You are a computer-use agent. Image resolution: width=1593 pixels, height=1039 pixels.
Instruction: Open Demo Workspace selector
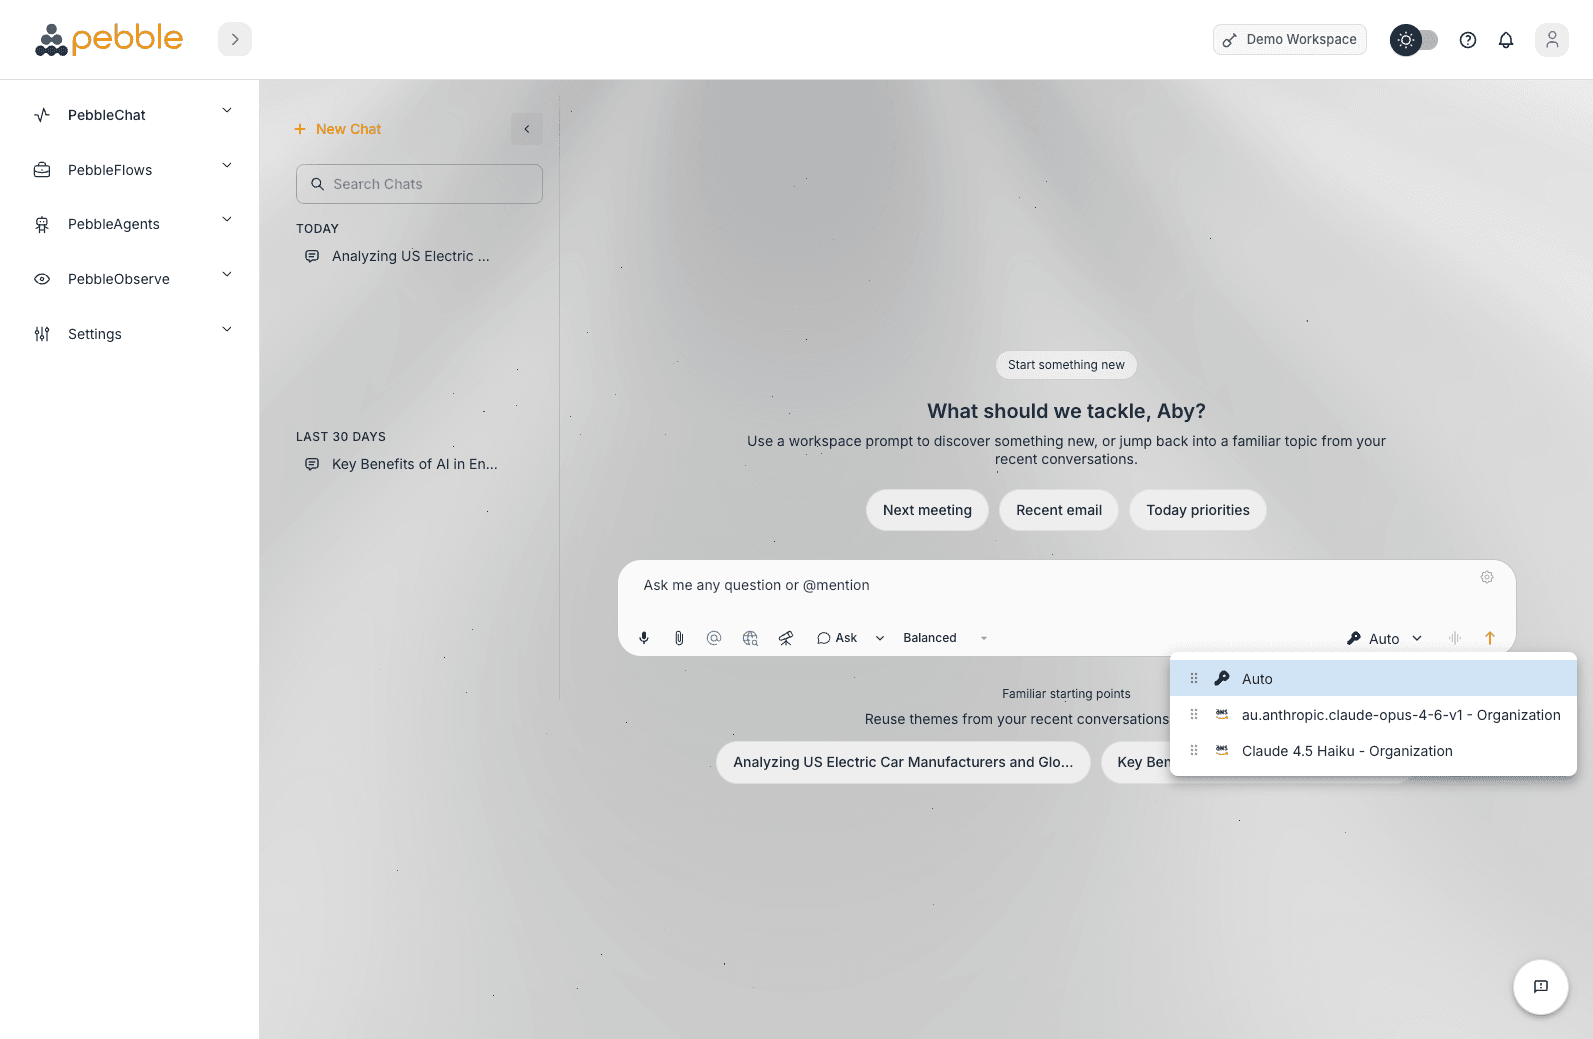[1290, 40]
